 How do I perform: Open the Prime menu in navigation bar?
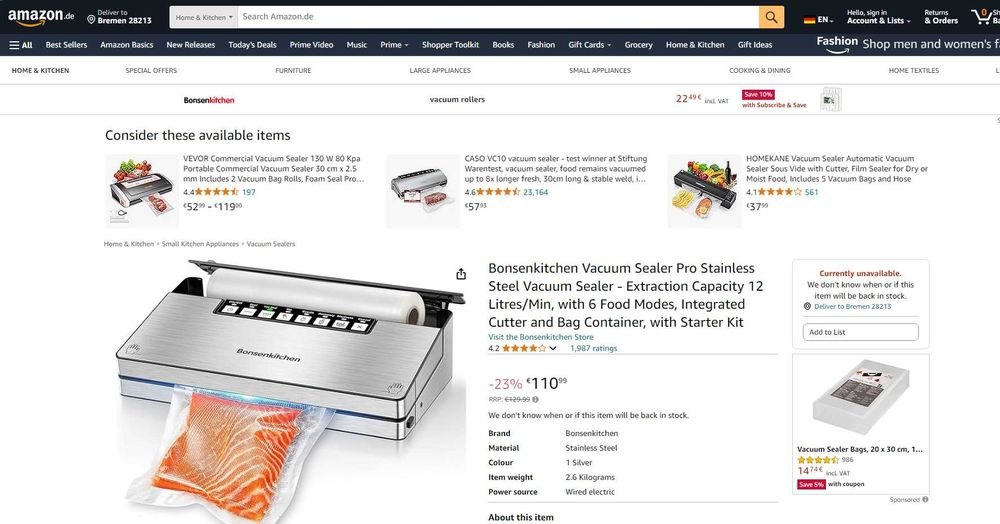394,45
